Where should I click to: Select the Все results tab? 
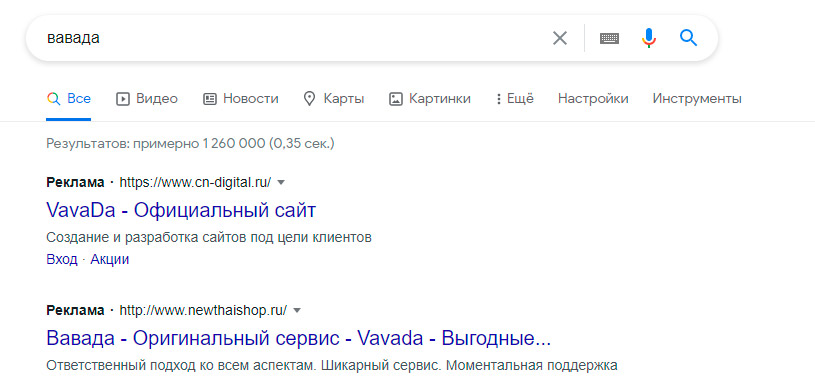pyautogui.click(x=69, y=98)
